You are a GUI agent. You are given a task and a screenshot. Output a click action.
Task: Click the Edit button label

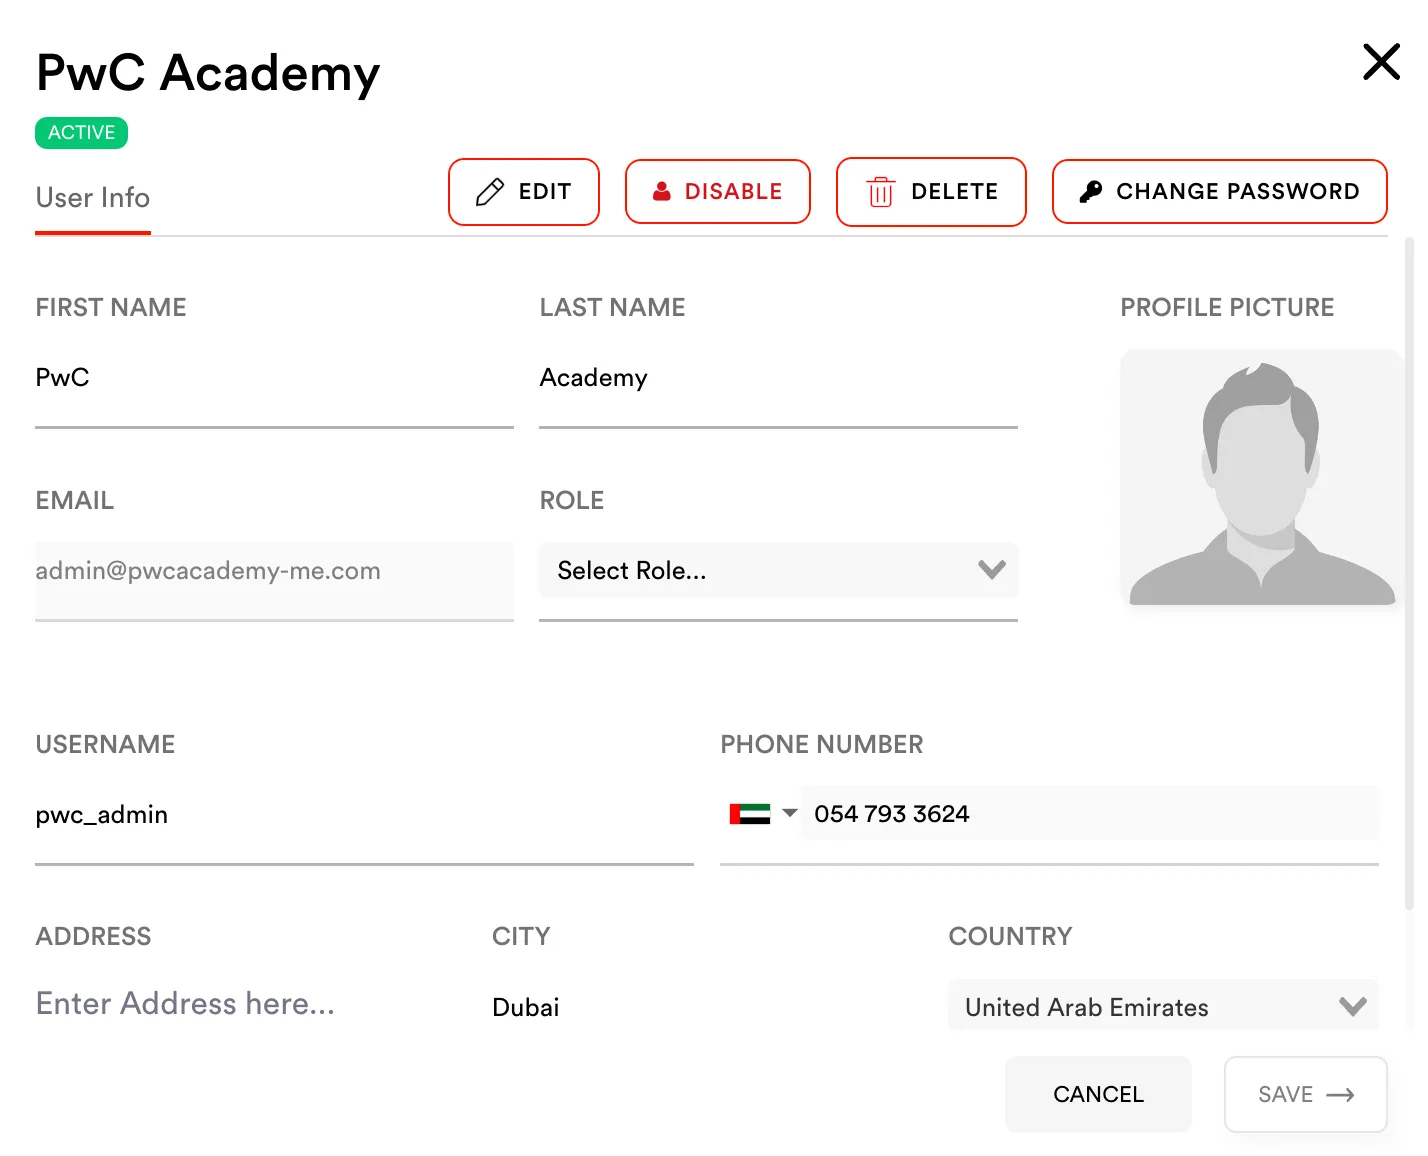tap(545, 192)
